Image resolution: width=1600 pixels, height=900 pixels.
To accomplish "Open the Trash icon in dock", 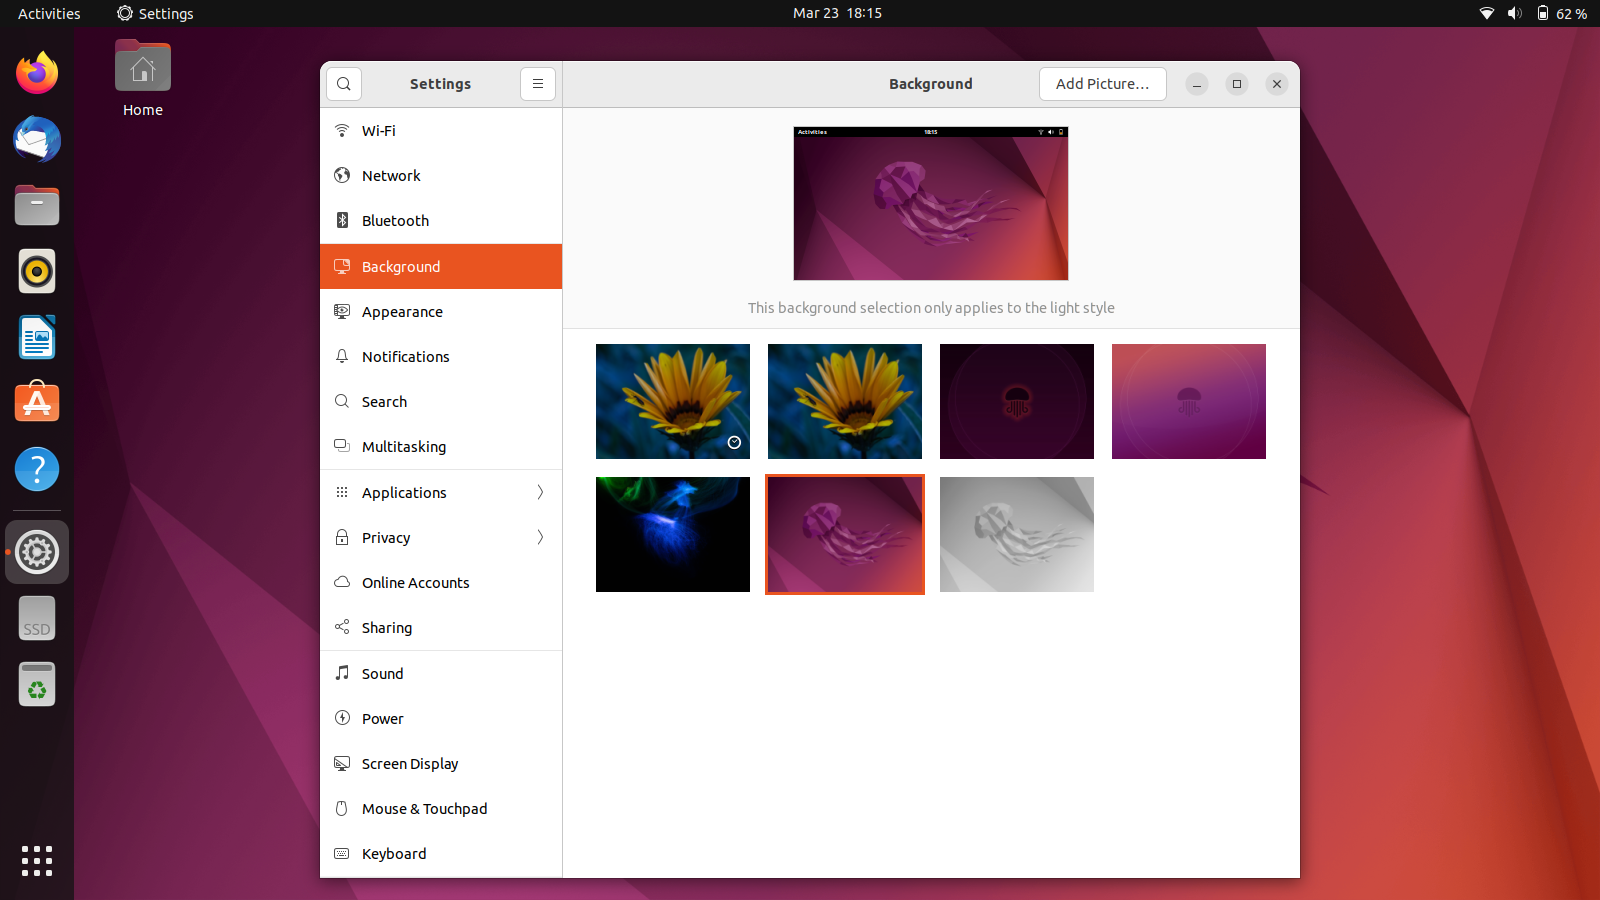I will [x=37, y=684].
